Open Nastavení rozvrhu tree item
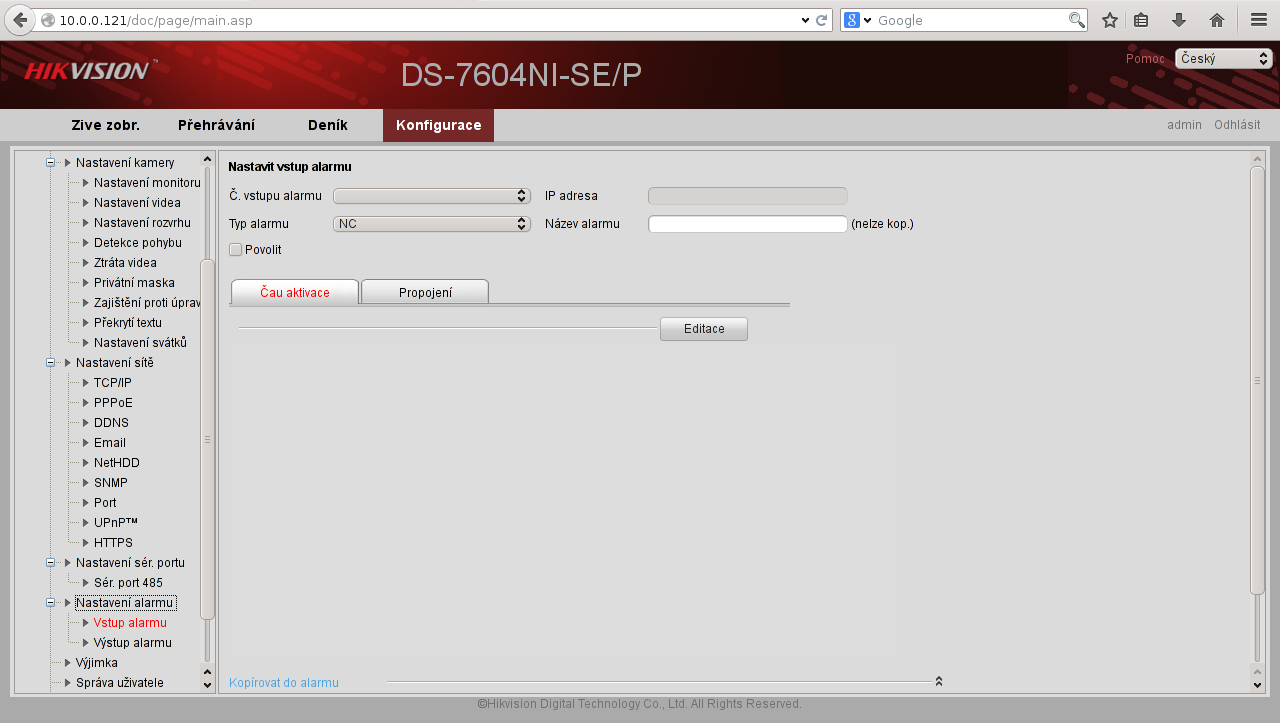This screenshot has width=1280, height=723. [x=142, y=223]
